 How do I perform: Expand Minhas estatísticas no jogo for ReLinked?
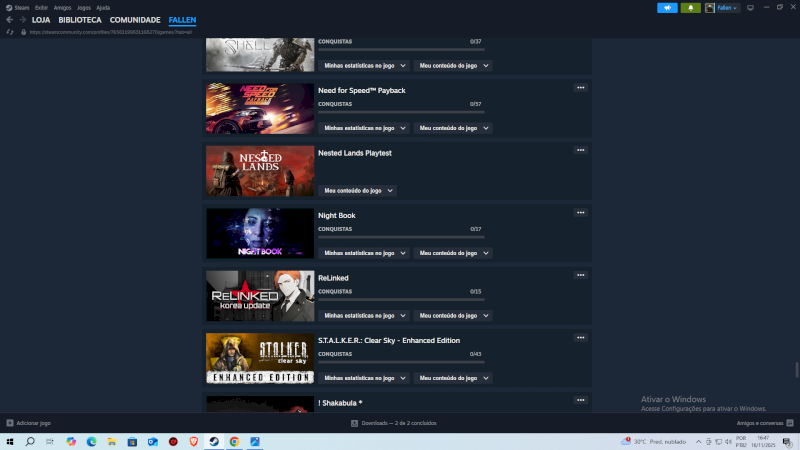[364, 316]
